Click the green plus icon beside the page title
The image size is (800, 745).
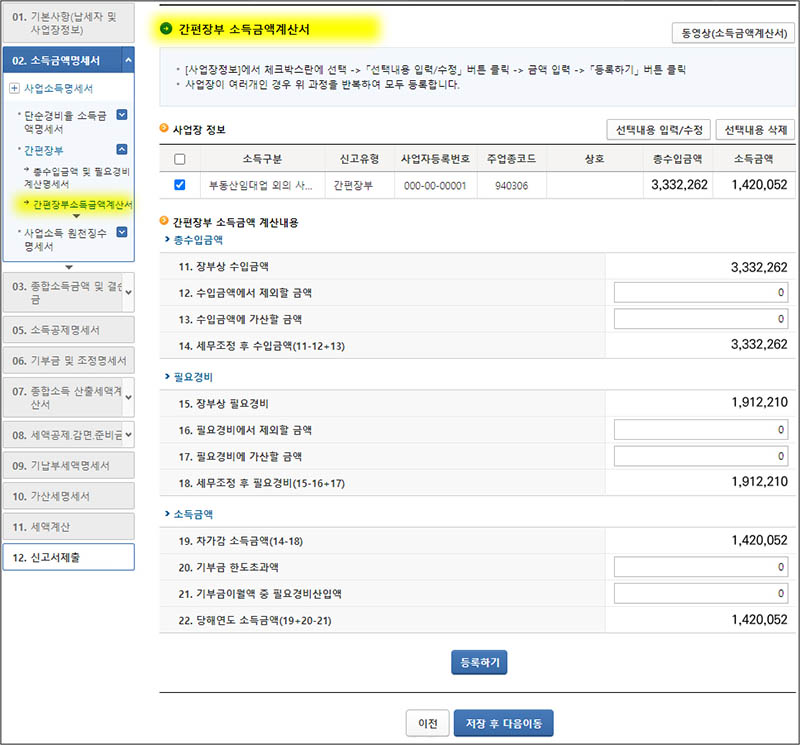tap(167, 28)
